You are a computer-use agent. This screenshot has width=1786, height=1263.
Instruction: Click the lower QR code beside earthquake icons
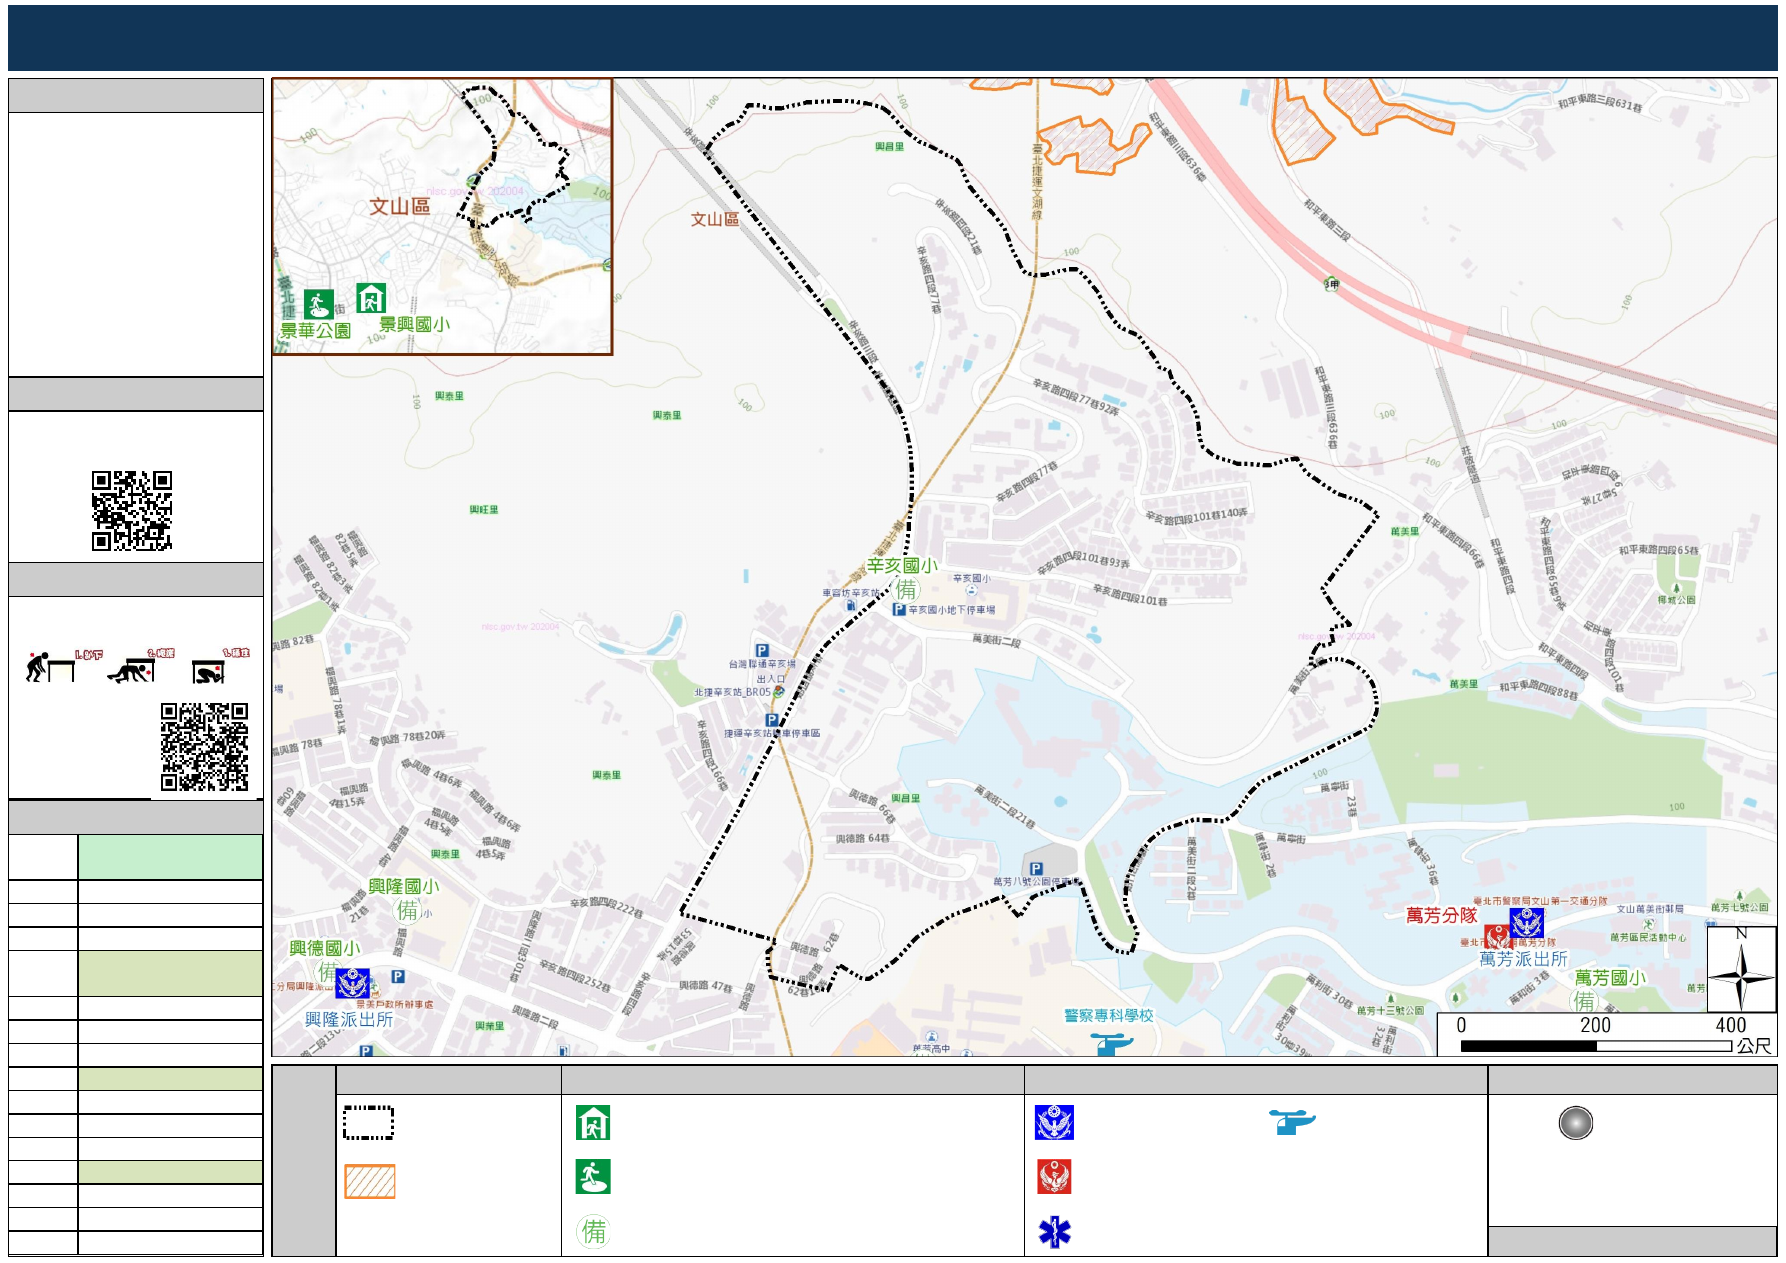(x=205, y=747)
